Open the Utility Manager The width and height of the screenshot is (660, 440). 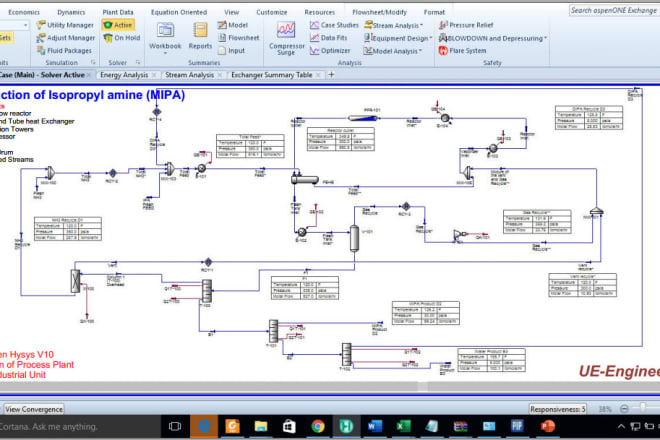pos(65,25)
